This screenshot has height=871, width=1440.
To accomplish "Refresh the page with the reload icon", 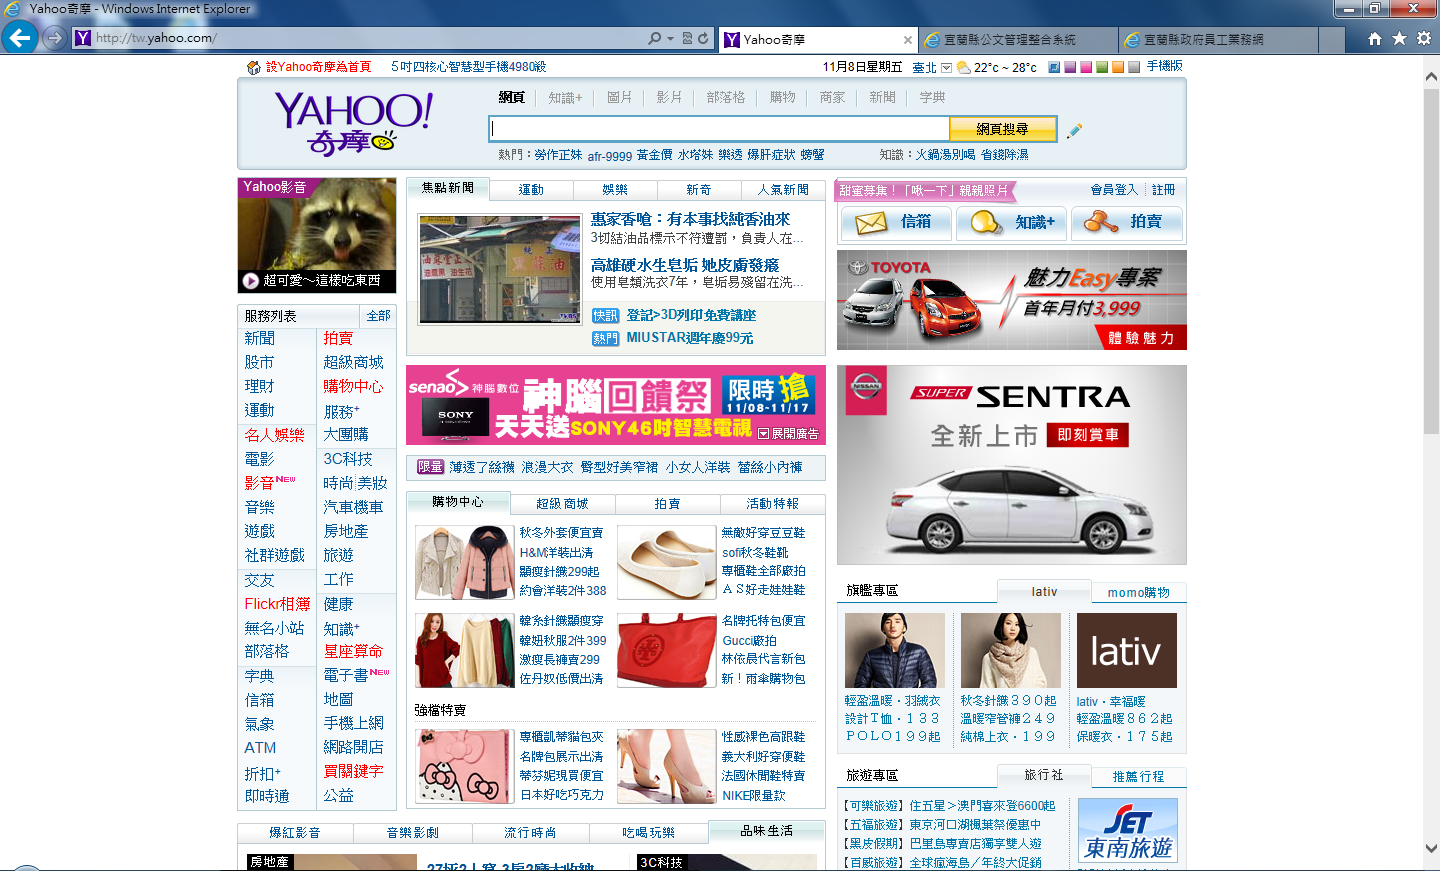I will 703,38.
